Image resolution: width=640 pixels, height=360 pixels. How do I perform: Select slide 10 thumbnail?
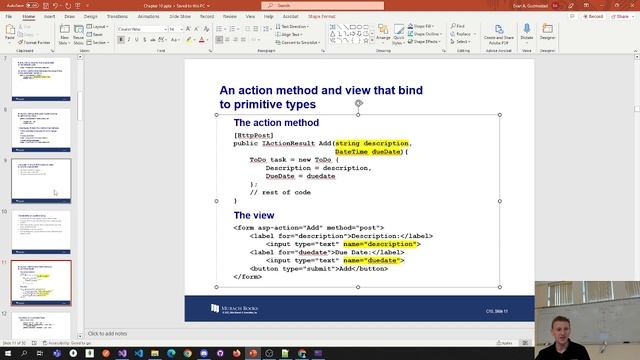[x=41, y=232]
